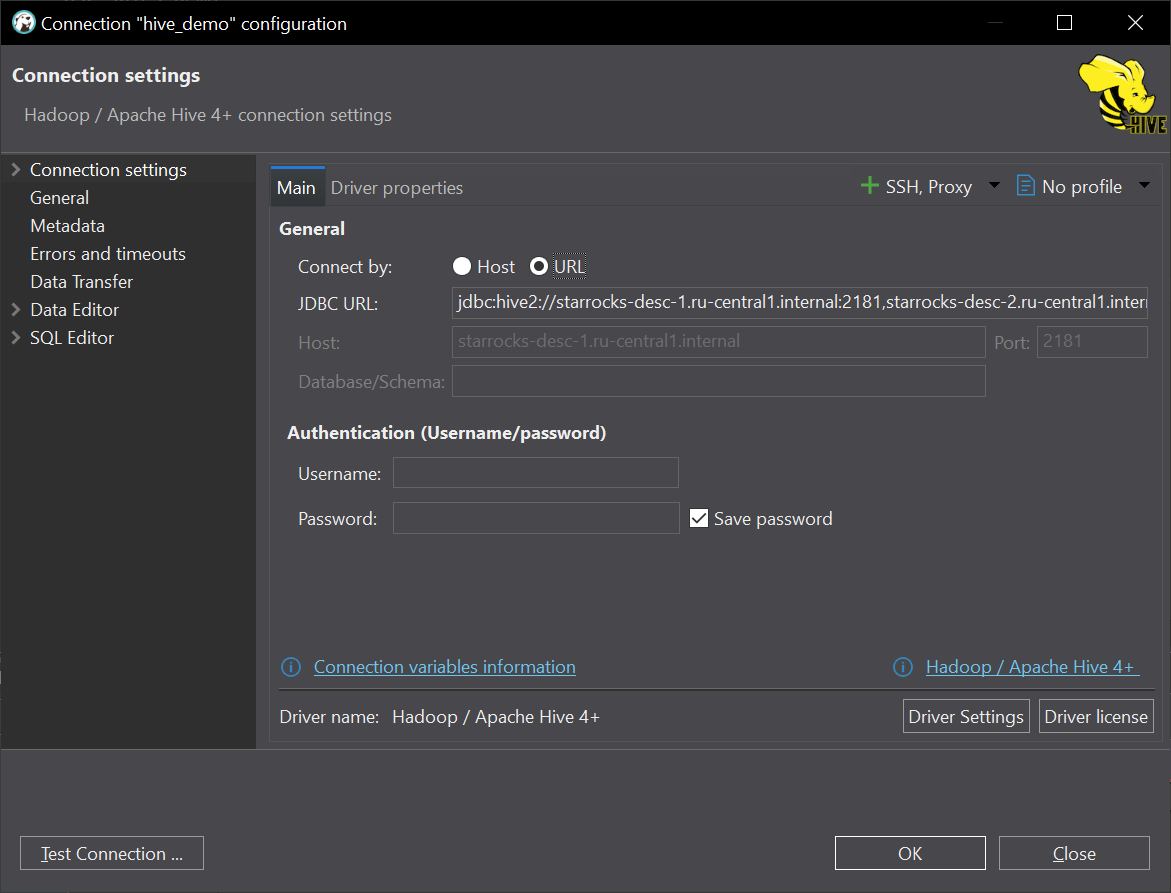1171x893 pixels.
Task: Select the SQL Editor tree item
Action: (72, 337)
